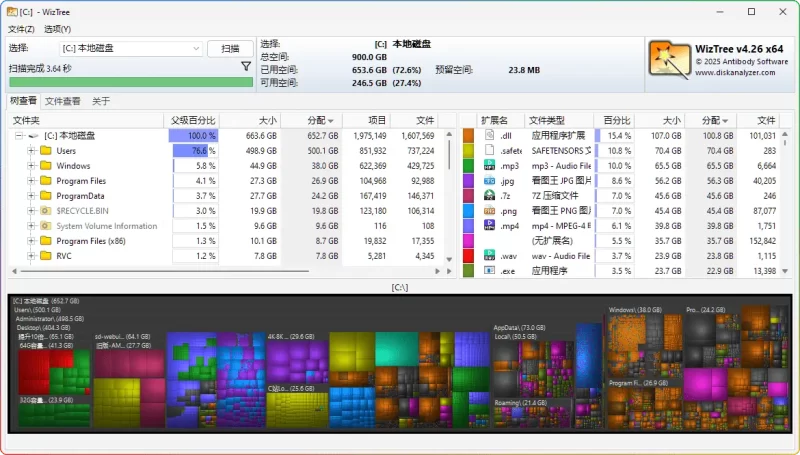This screenshot has width=800, height=455.
Task: Collapse the C: 本地磁盘 root node
Action: click(19, 136)
